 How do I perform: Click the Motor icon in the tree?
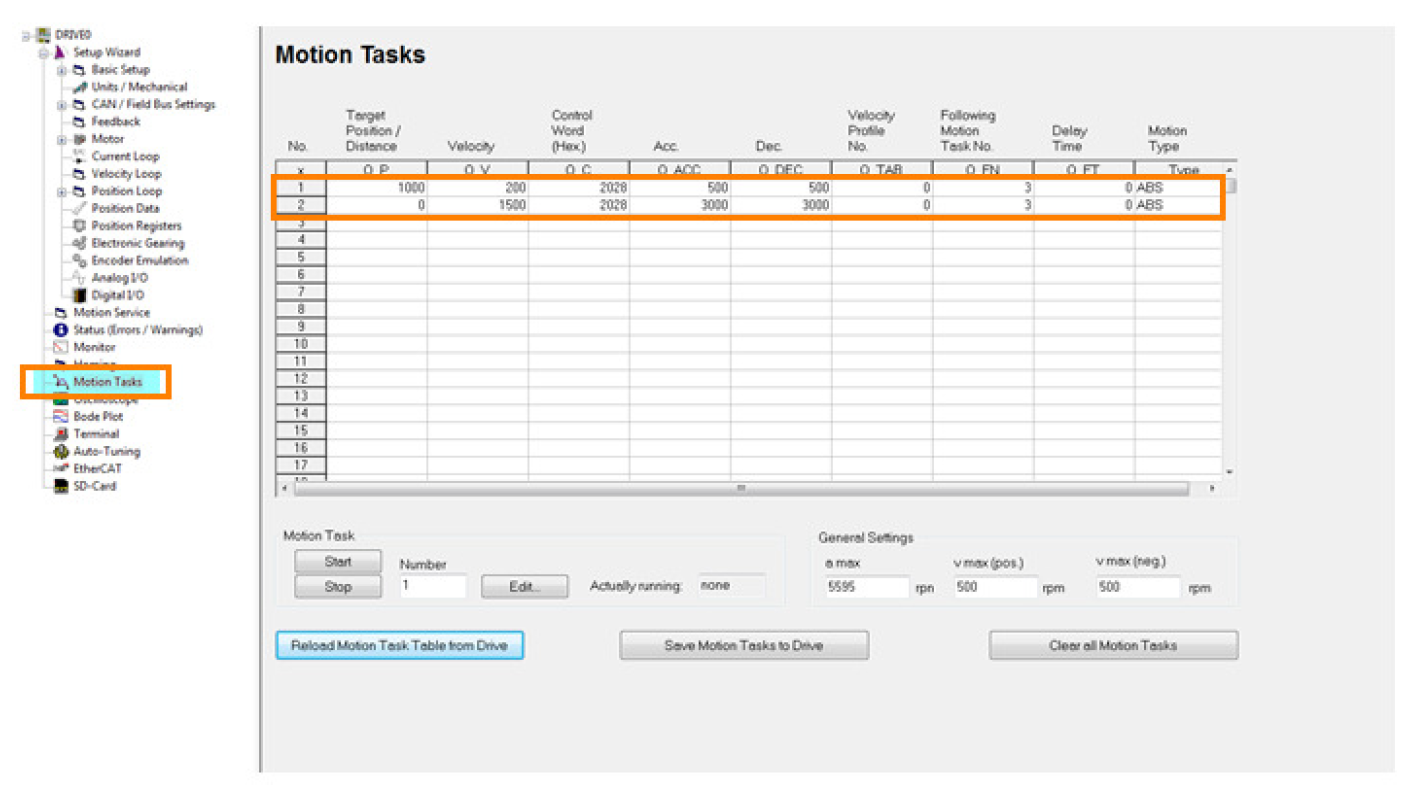tap(79, 139)
